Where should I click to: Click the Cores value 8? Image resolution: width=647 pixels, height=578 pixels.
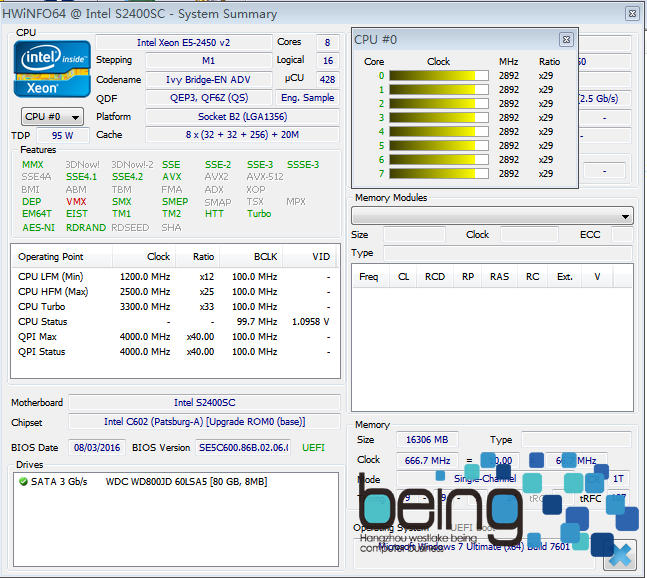click(x=328, y=42)
